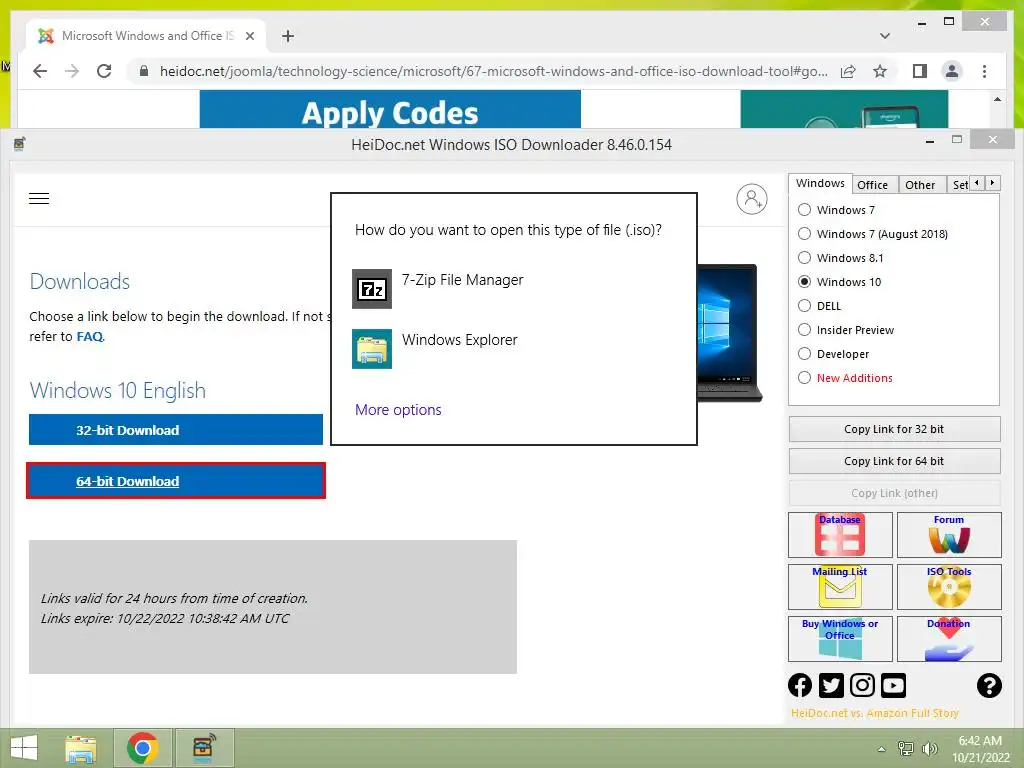Screen dimensions: 1024x768
Task: Visit the Facebook page icon
Action: (800, 685)
